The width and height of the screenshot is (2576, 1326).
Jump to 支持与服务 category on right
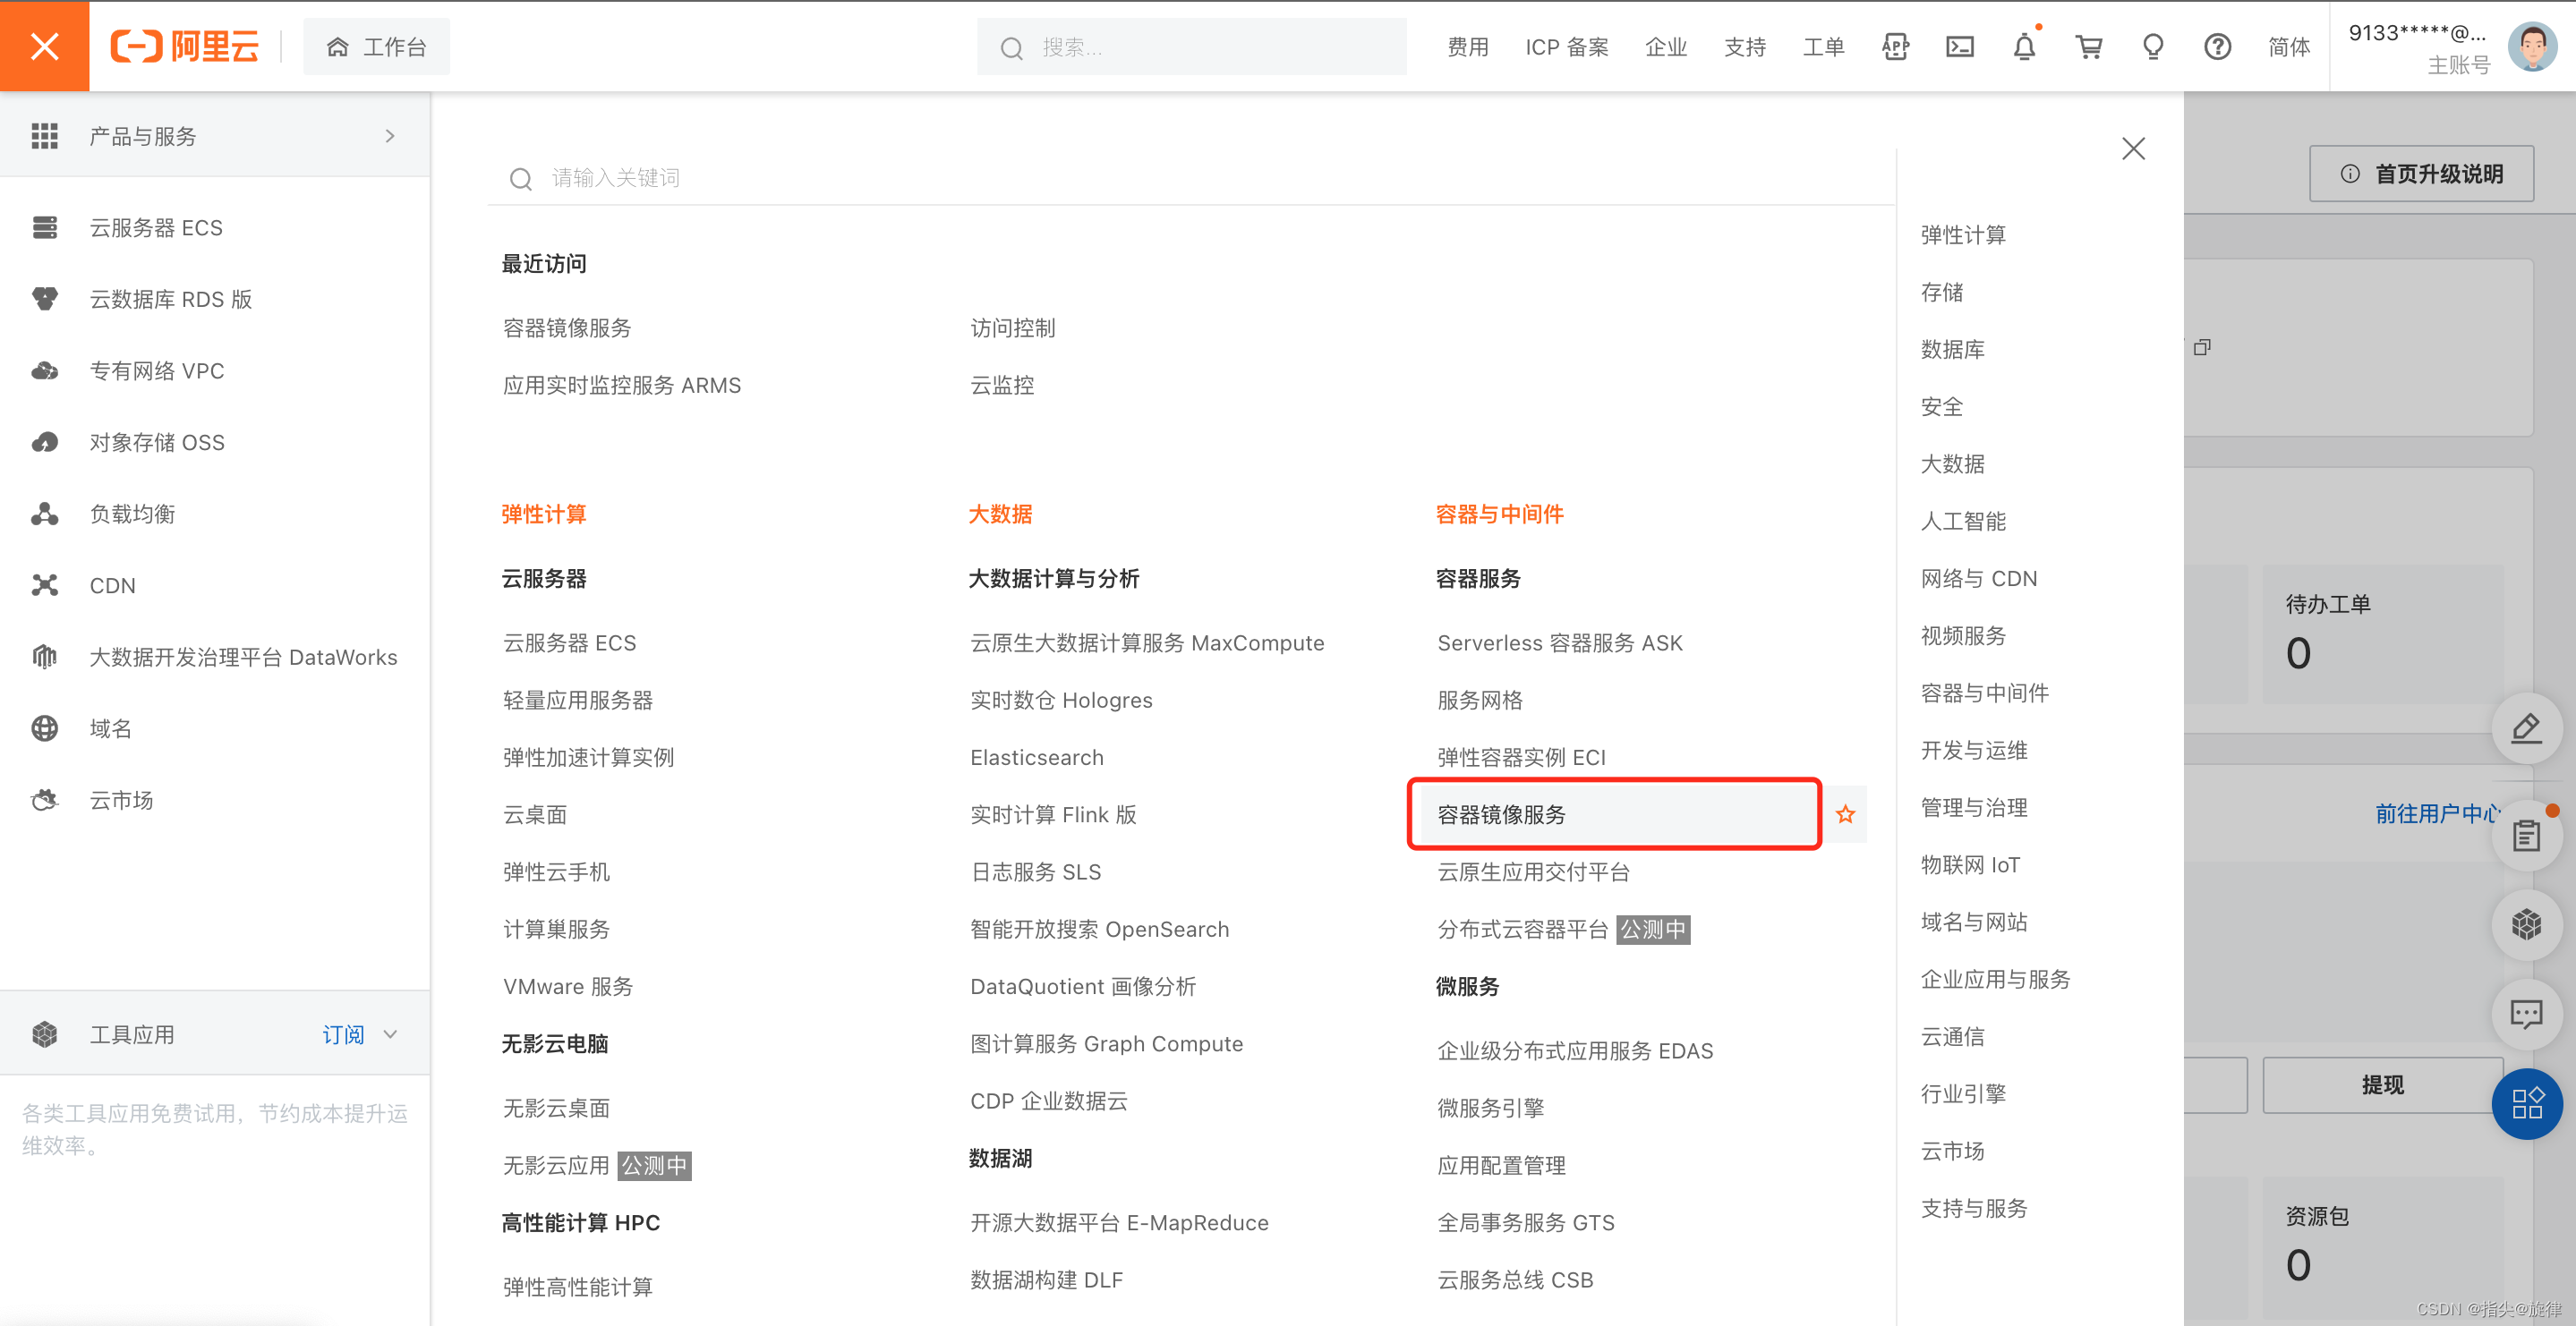[1974, 1208]
